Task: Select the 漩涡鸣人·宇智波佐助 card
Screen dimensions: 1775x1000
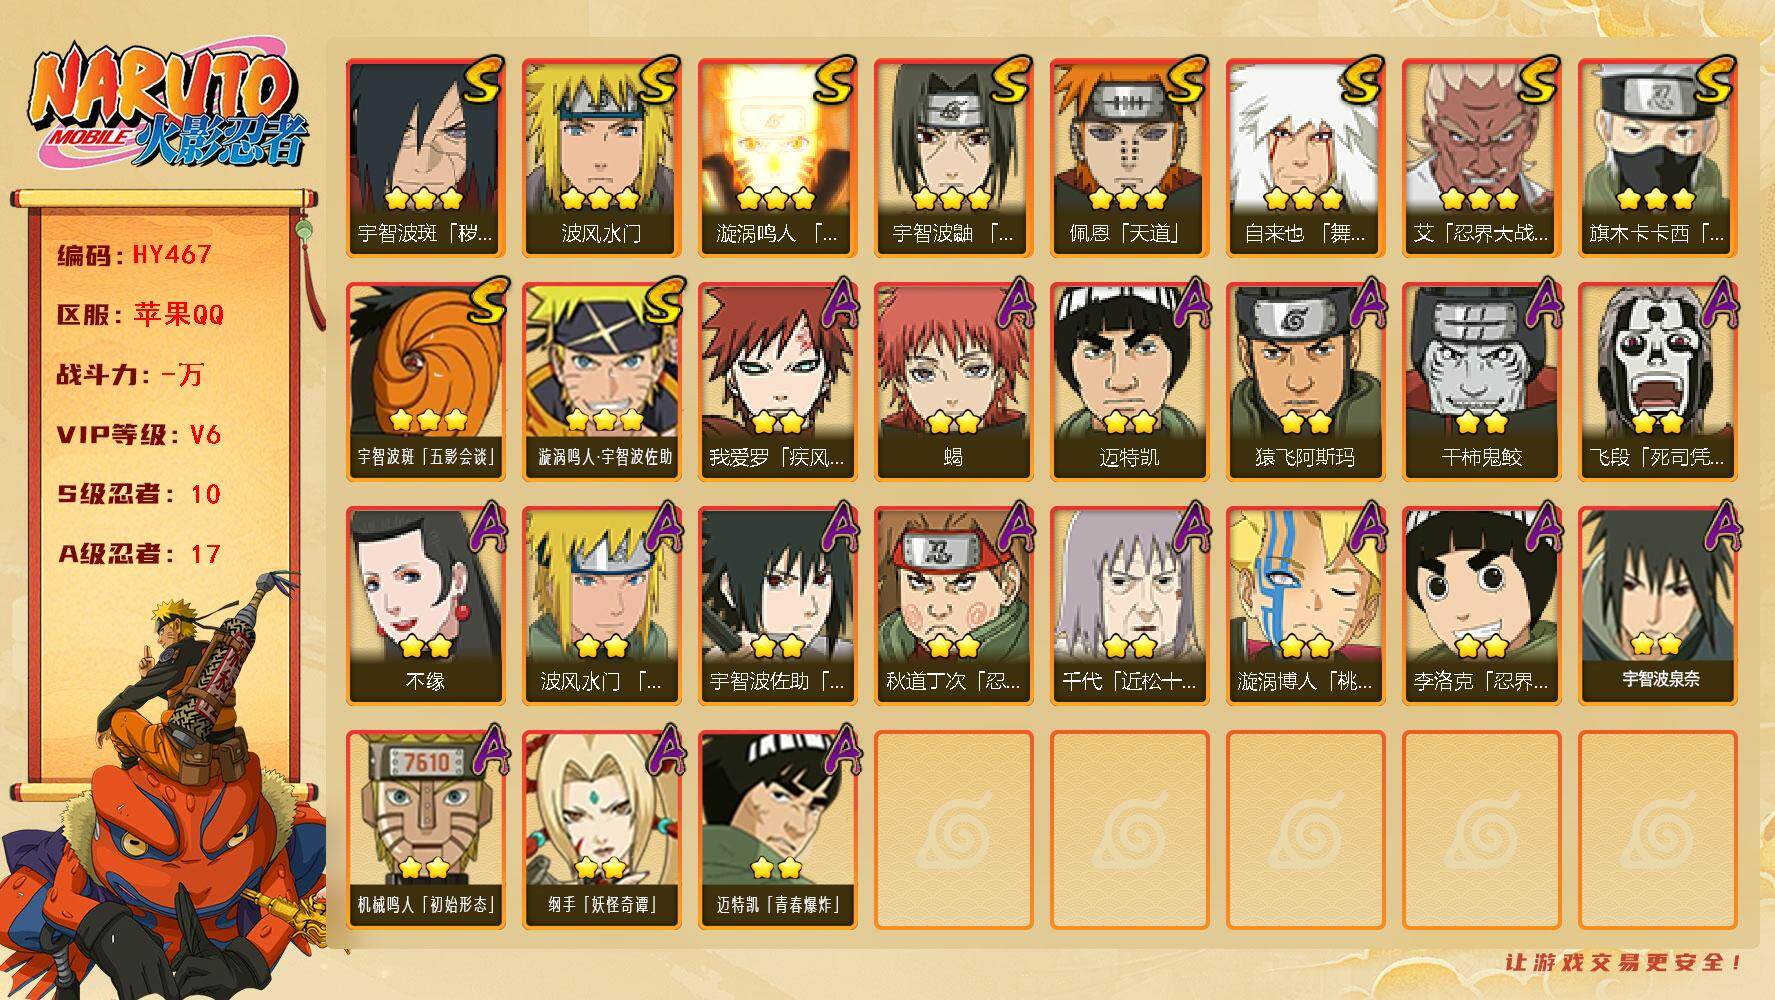Action: coord(602,382)
